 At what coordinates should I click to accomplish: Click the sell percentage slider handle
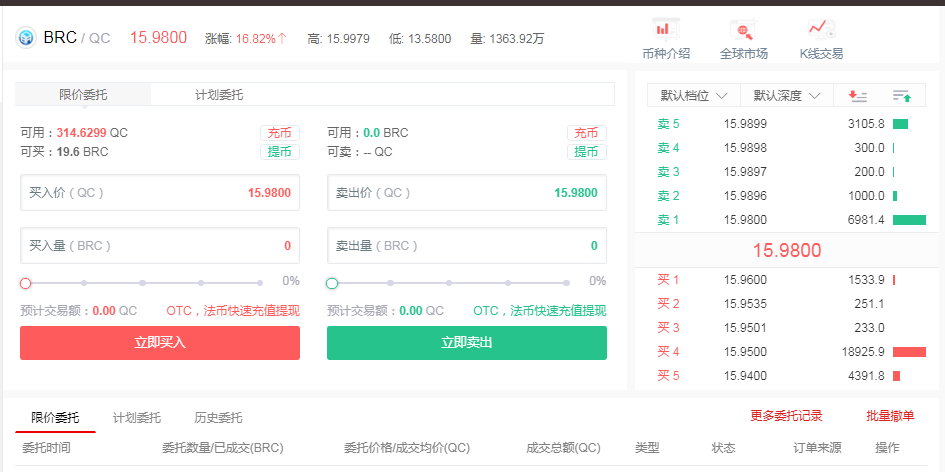pyautogui.click(x=332, y=283)
